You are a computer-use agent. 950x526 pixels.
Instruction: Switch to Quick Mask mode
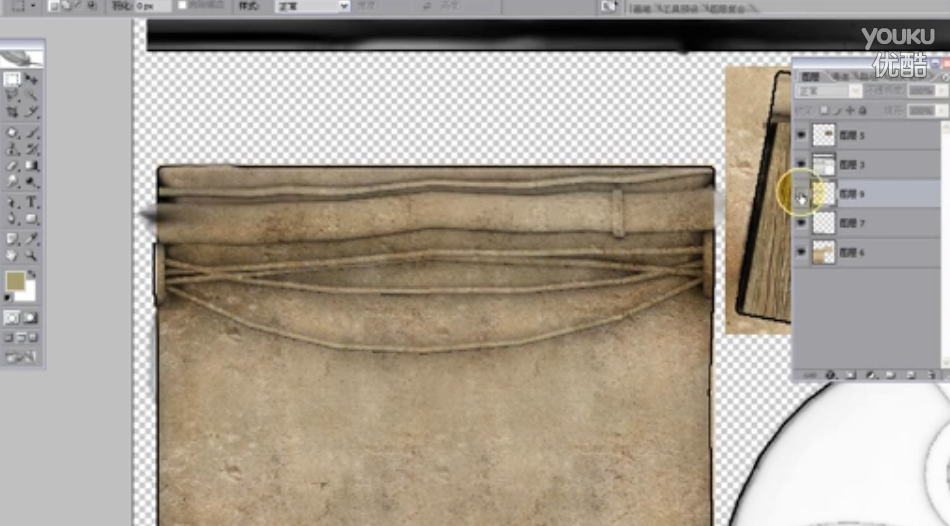click(x=30, y=318)
